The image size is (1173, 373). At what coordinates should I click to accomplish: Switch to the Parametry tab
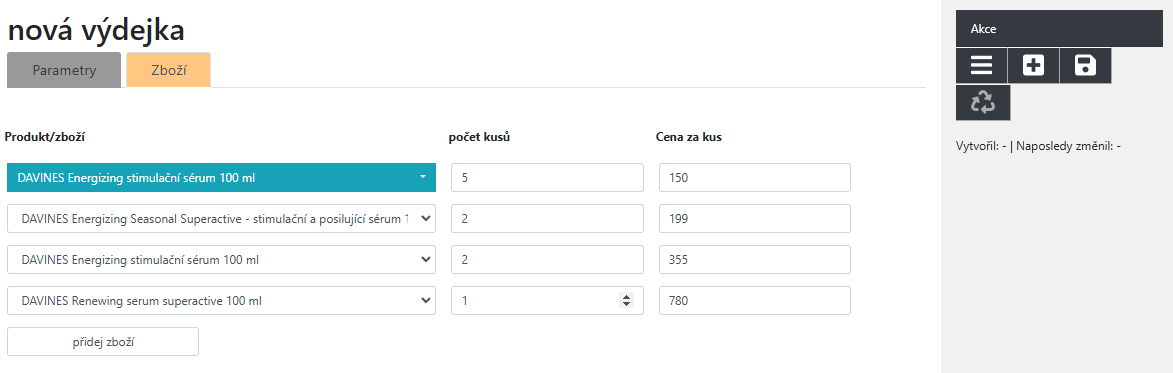pyautogui.click(x=64, y=70)
